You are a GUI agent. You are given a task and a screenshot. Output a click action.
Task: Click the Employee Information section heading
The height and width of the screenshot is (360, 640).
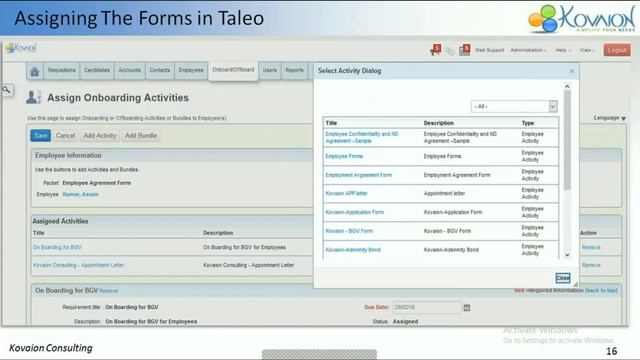point(68,156)
